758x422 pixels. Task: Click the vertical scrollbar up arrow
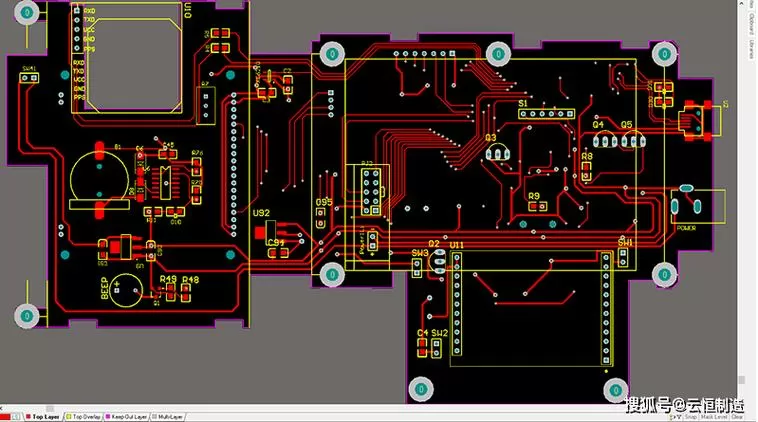pyautogui.click(x=743, y=3)
